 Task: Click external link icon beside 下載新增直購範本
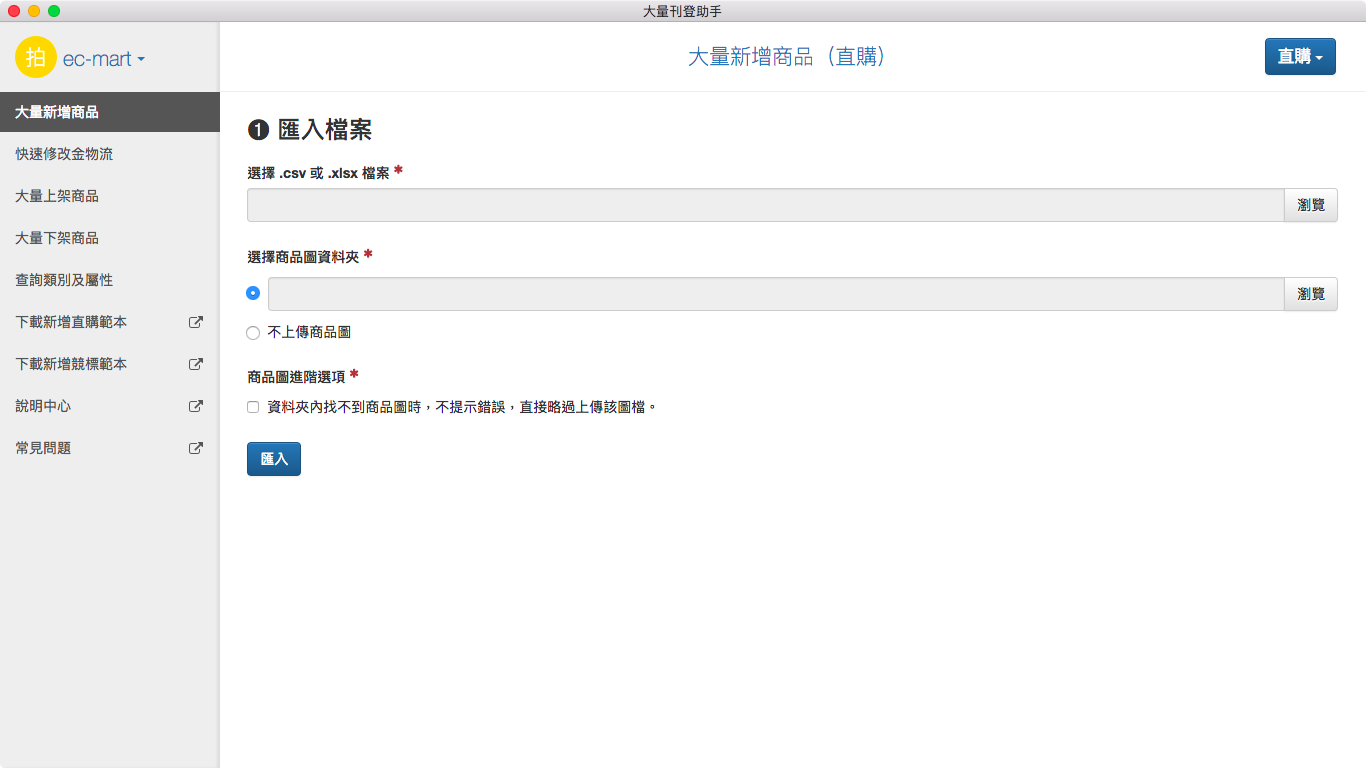[x=196, y=322]
